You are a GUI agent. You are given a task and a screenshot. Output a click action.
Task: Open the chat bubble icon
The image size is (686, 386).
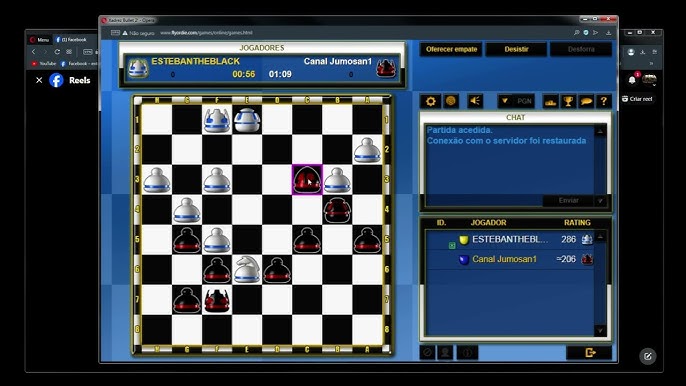586,102
